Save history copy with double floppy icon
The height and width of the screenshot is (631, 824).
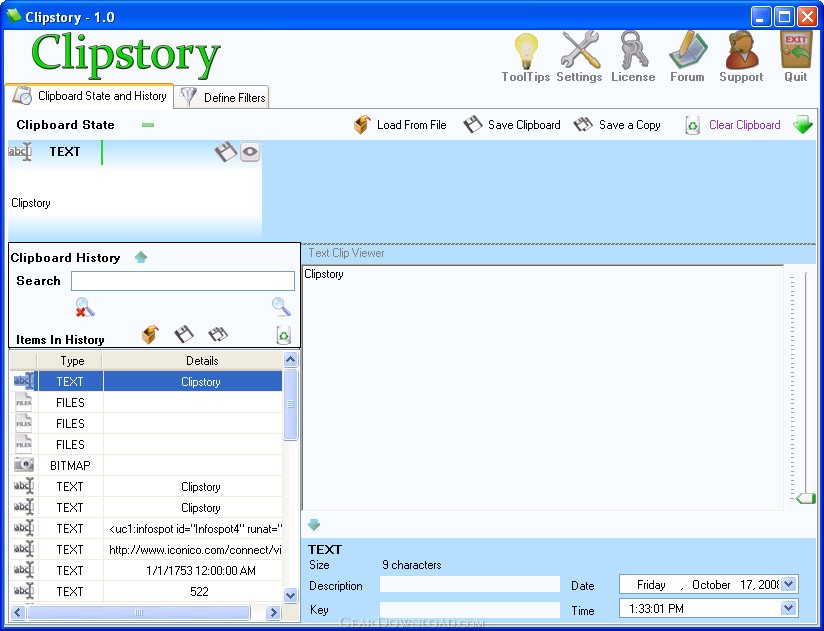coord(218,334)
